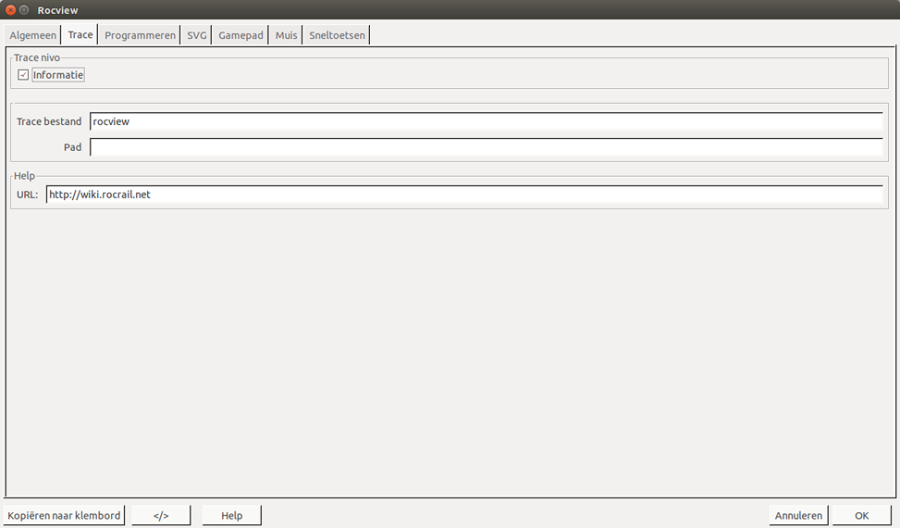Select the Trace tab

80,35
